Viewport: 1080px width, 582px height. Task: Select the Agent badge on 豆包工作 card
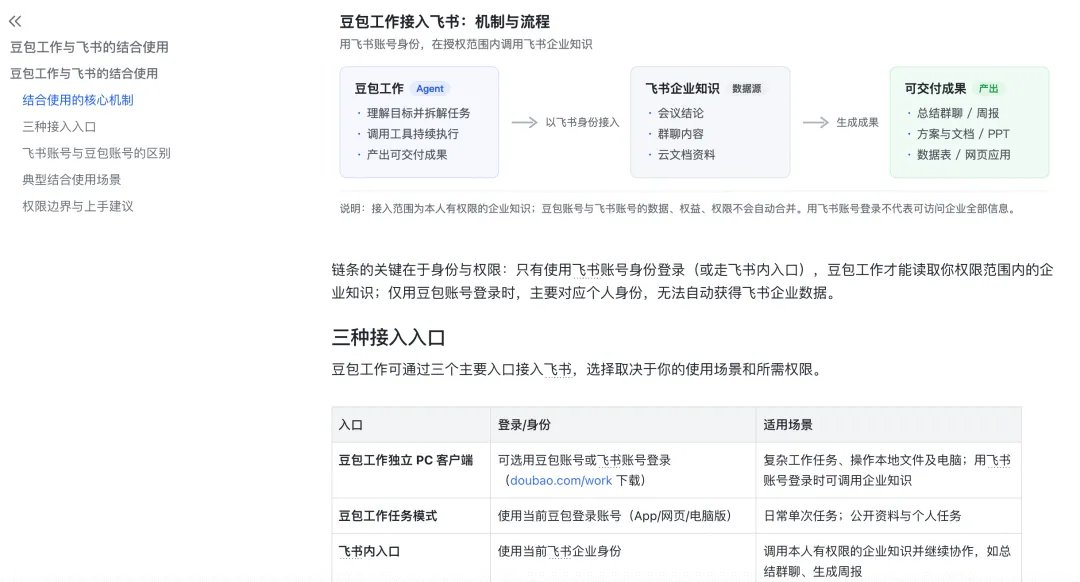click(x=430, y=89)
